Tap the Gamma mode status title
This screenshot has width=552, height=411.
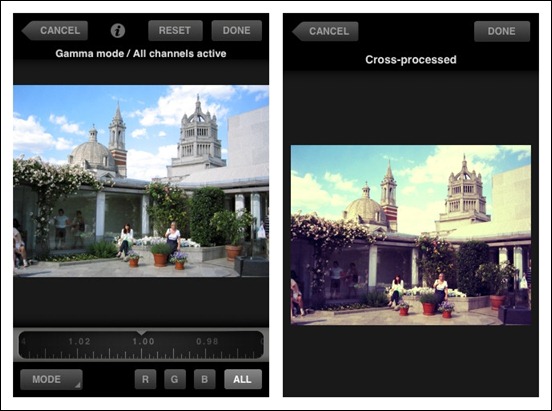click(141, 54)
